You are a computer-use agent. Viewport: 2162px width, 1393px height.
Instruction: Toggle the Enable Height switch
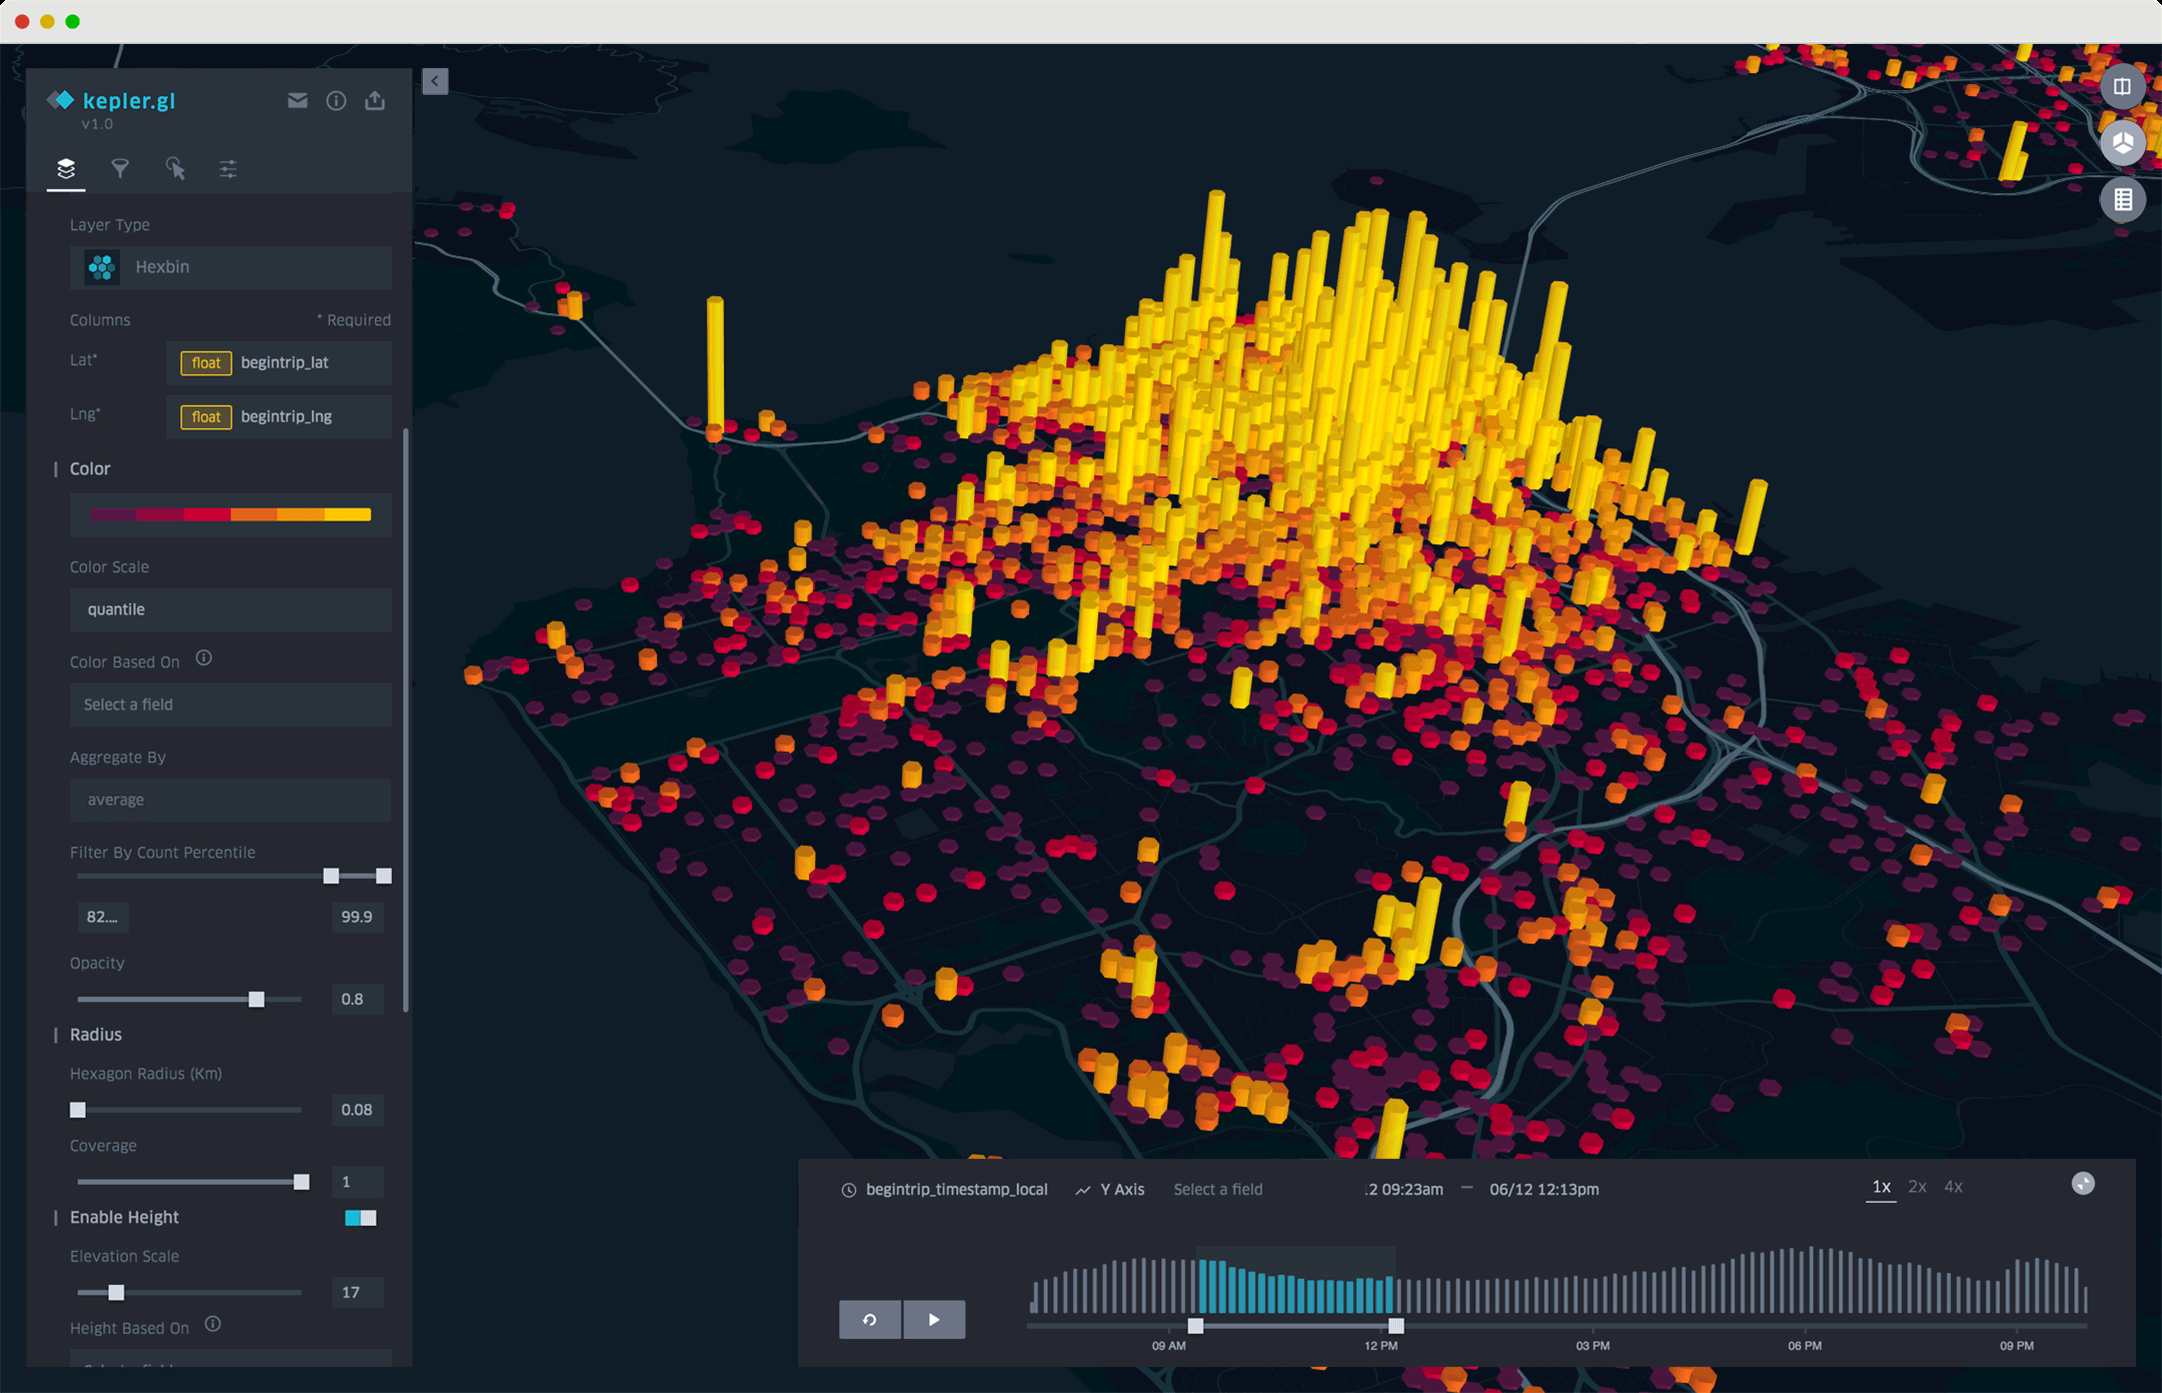pos(359,1218)
